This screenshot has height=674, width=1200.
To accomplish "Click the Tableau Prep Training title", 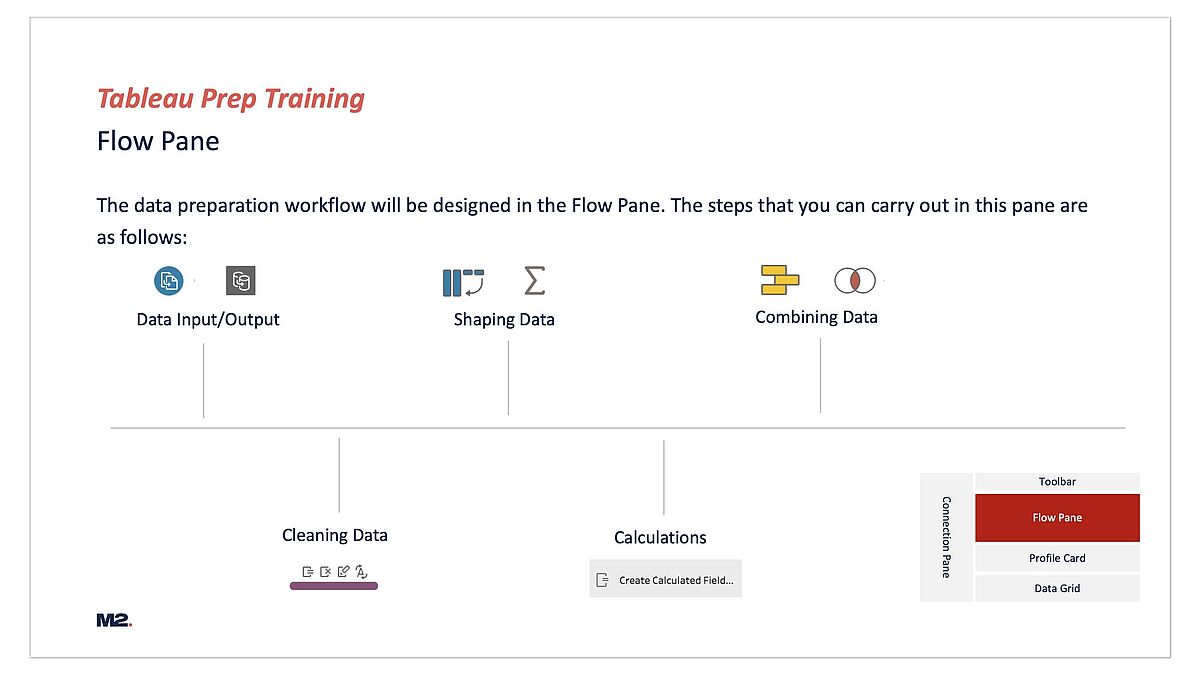I will click(x=231, y=99).
